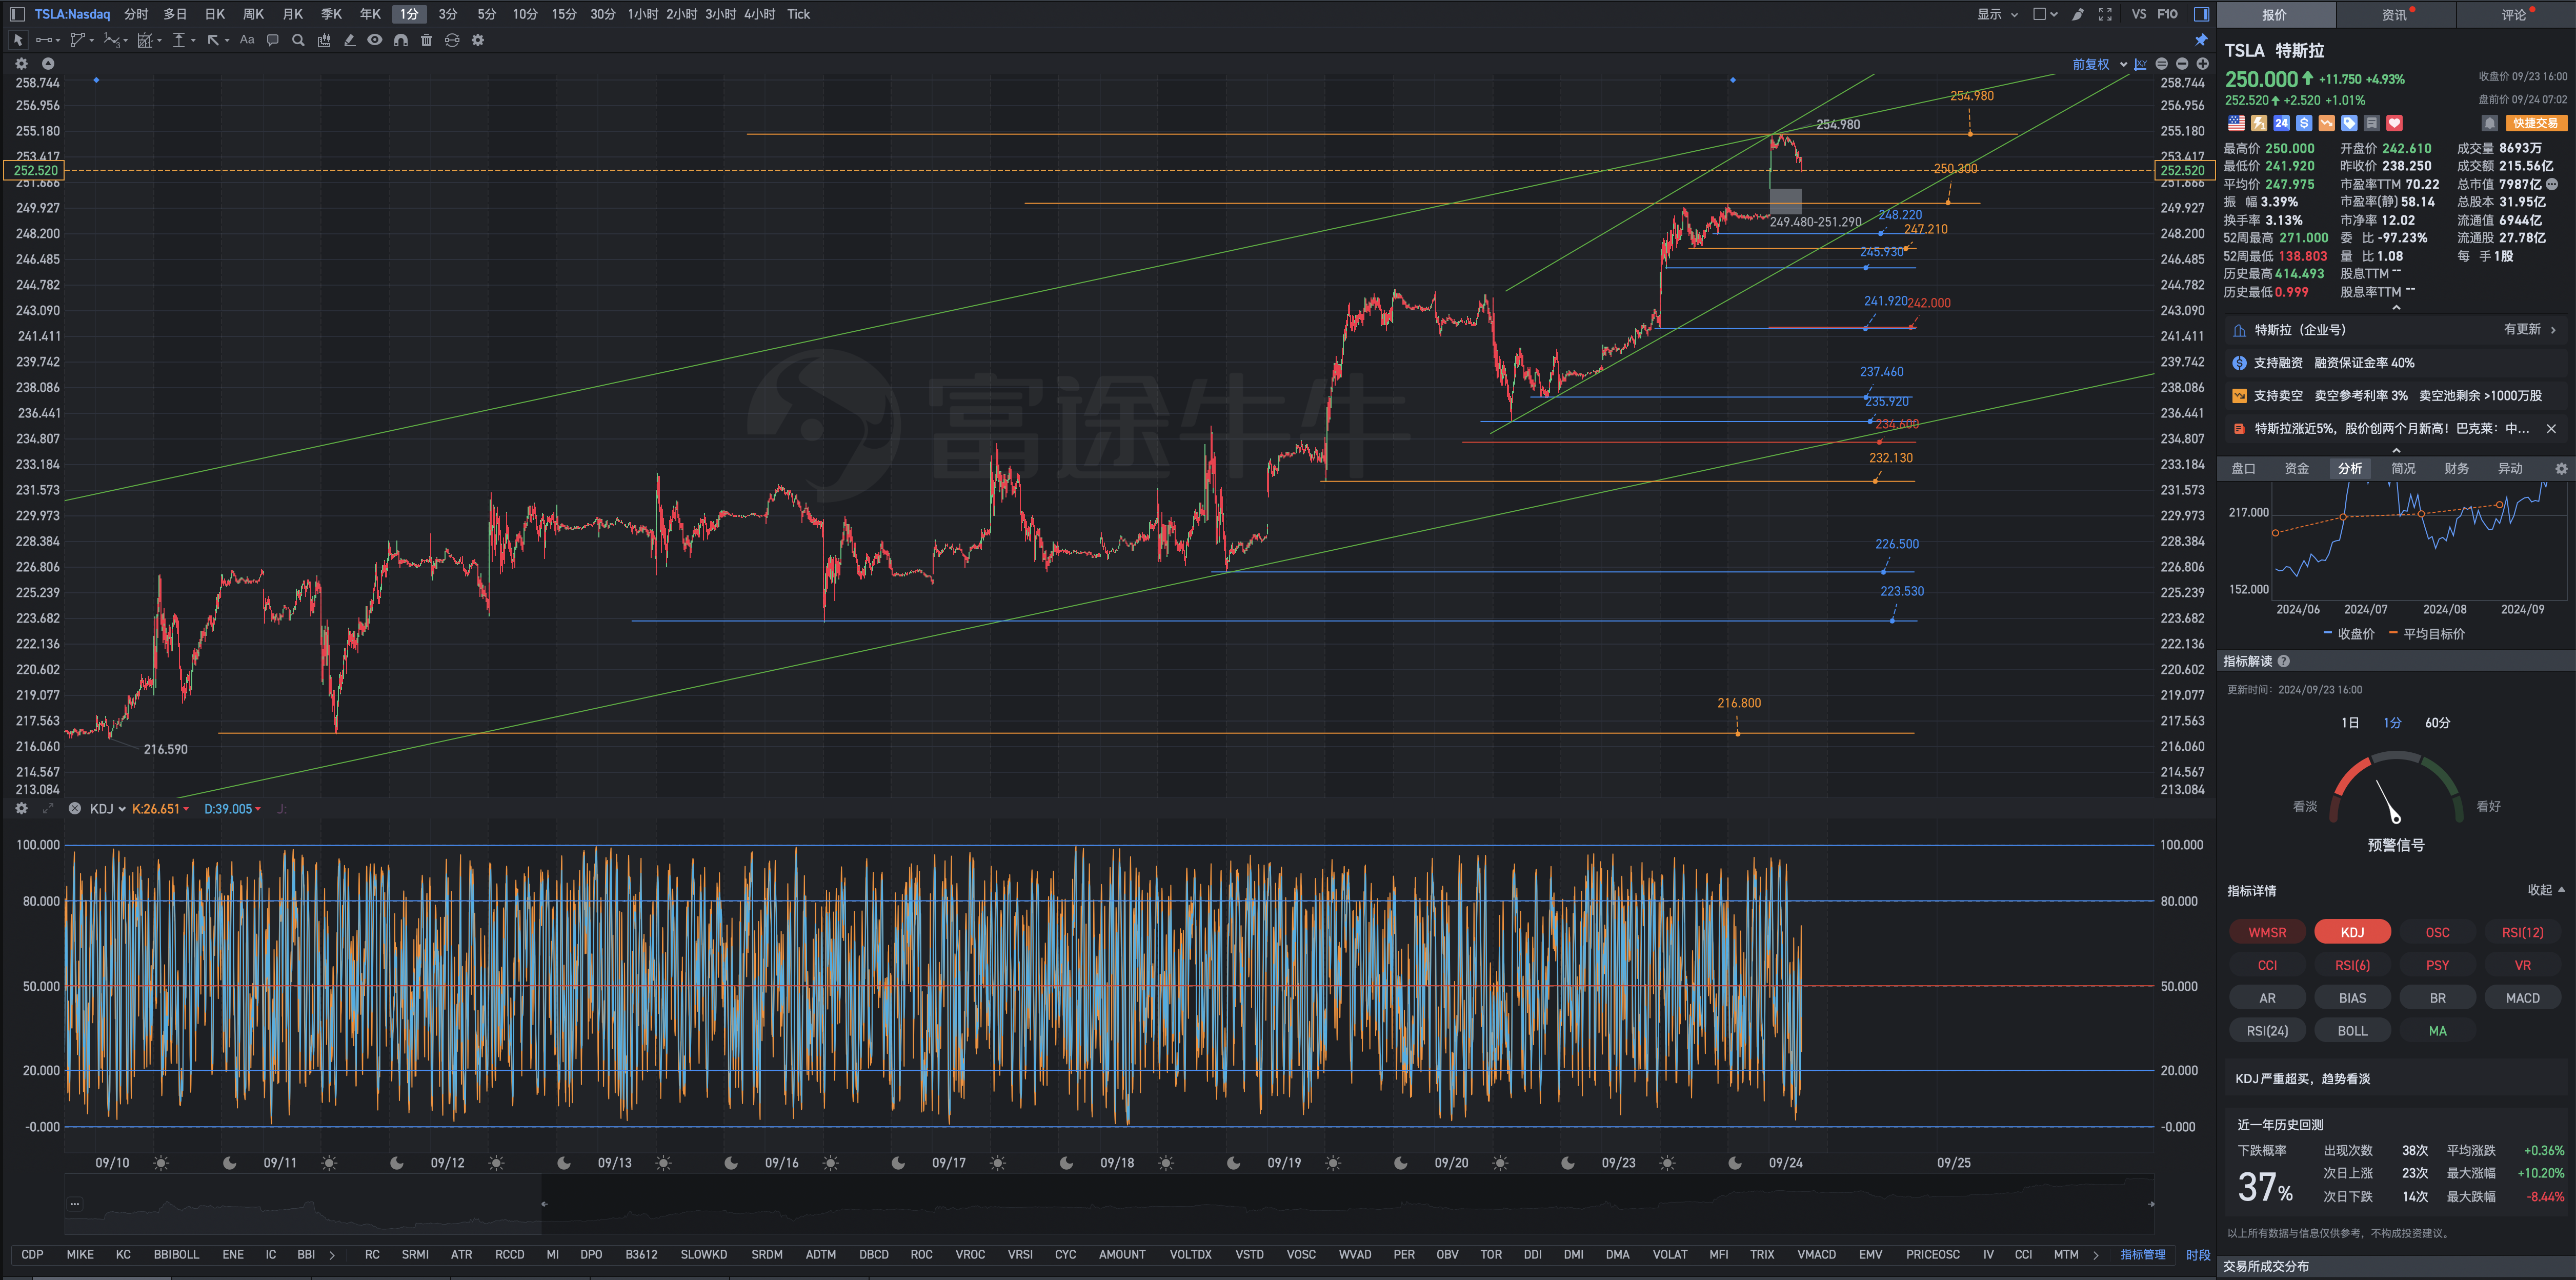Open the candlestick measure tool

[x=324, y=40]
